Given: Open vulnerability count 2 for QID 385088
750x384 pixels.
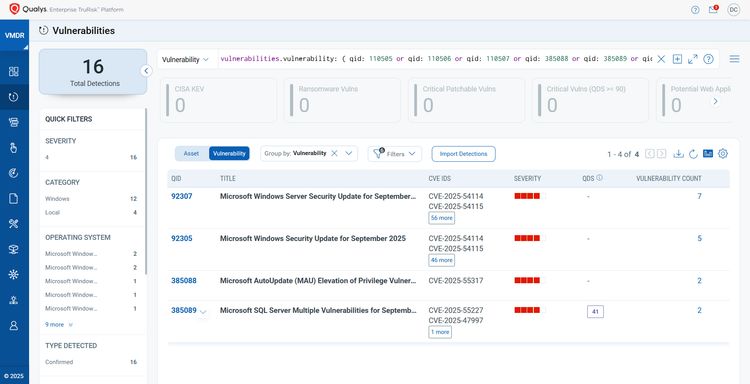Looking at the screenshot, I should pos(699,281).
